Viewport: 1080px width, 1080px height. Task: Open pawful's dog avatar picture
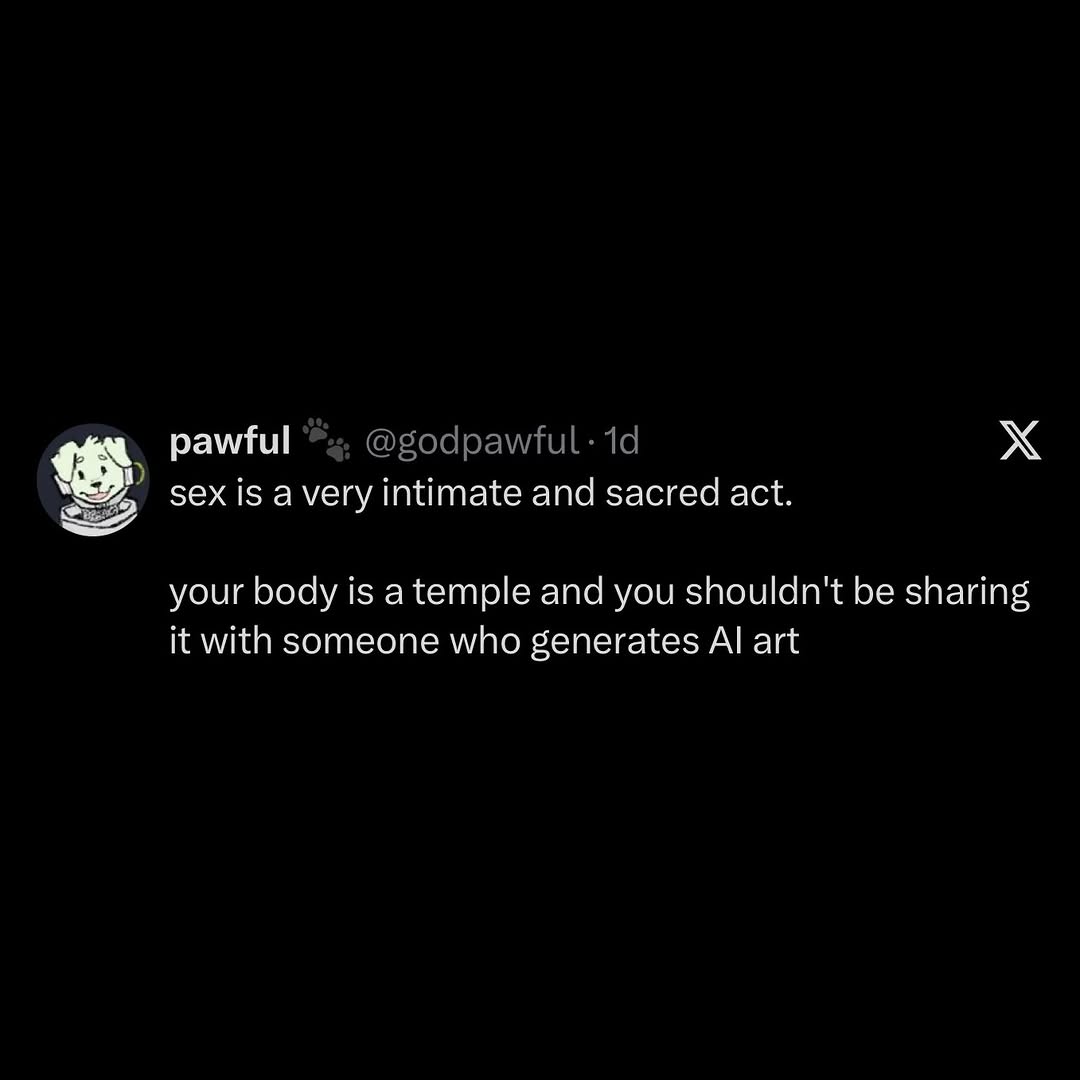(93, 479)
